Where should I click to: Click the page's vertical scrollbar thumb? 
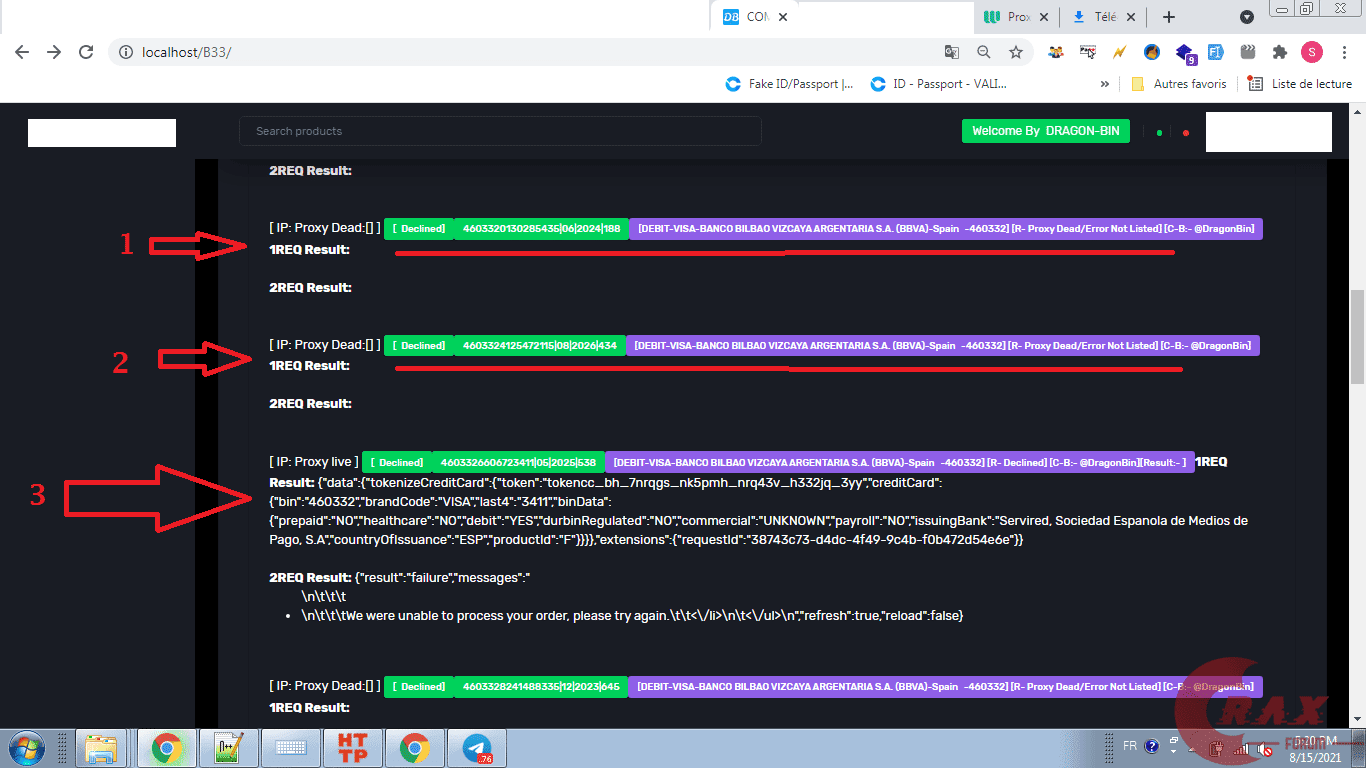(x=1357, y=336)
